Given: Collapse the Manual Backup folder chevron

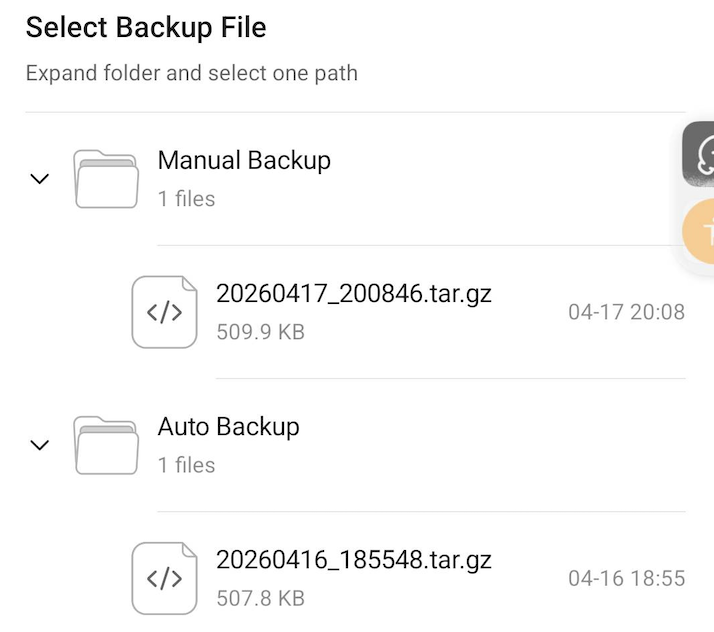Looking at the screenshot, I should pos(40,178).
